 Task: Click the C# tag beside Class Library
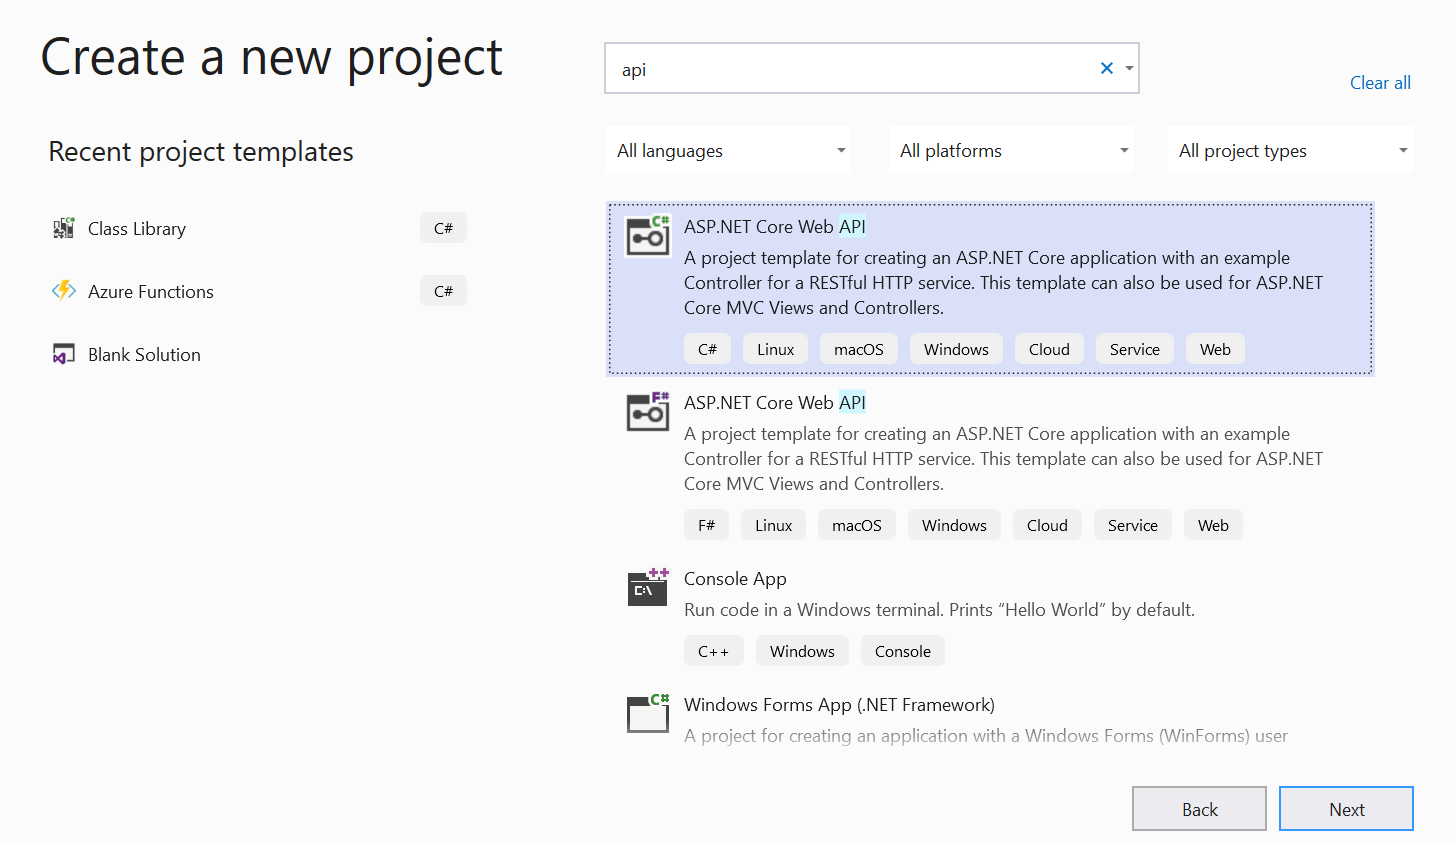click(x=443, y=228)
